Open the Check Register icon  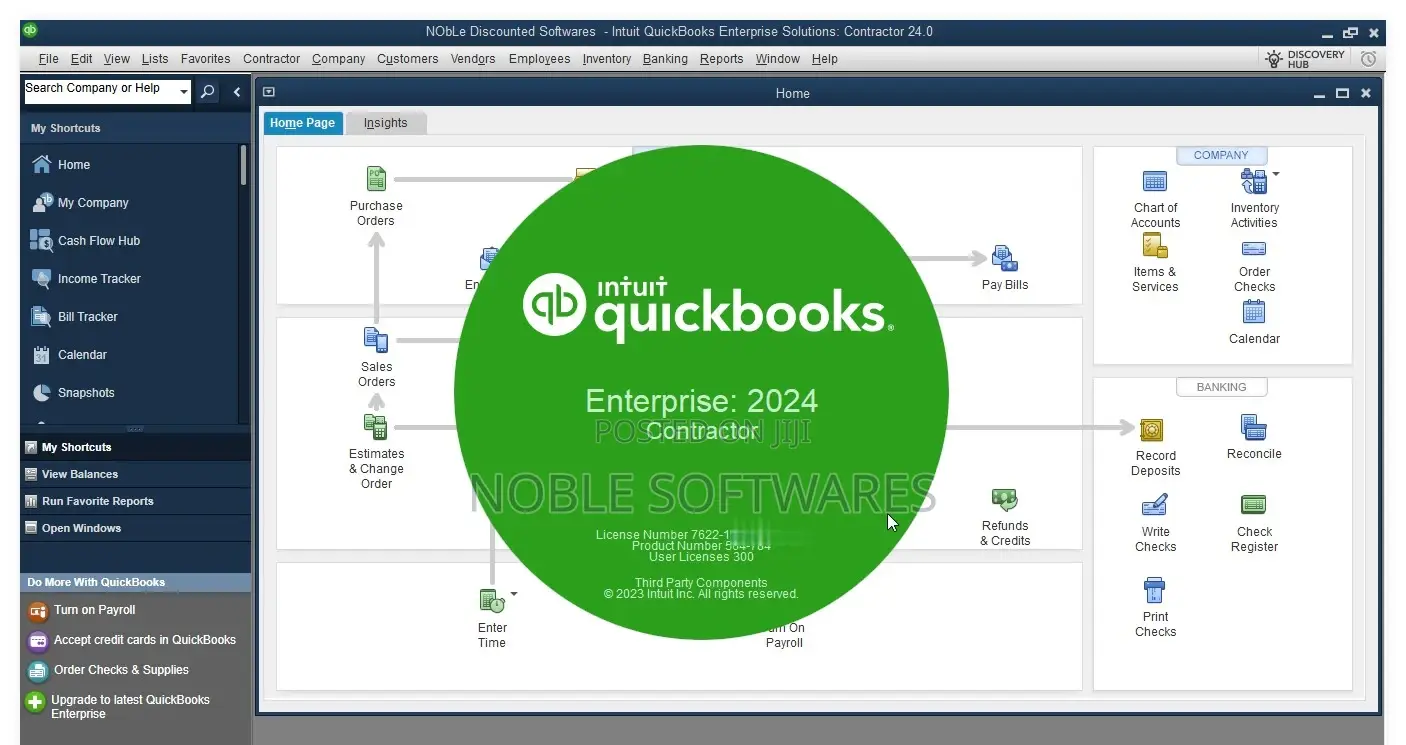coord(1253,504)
